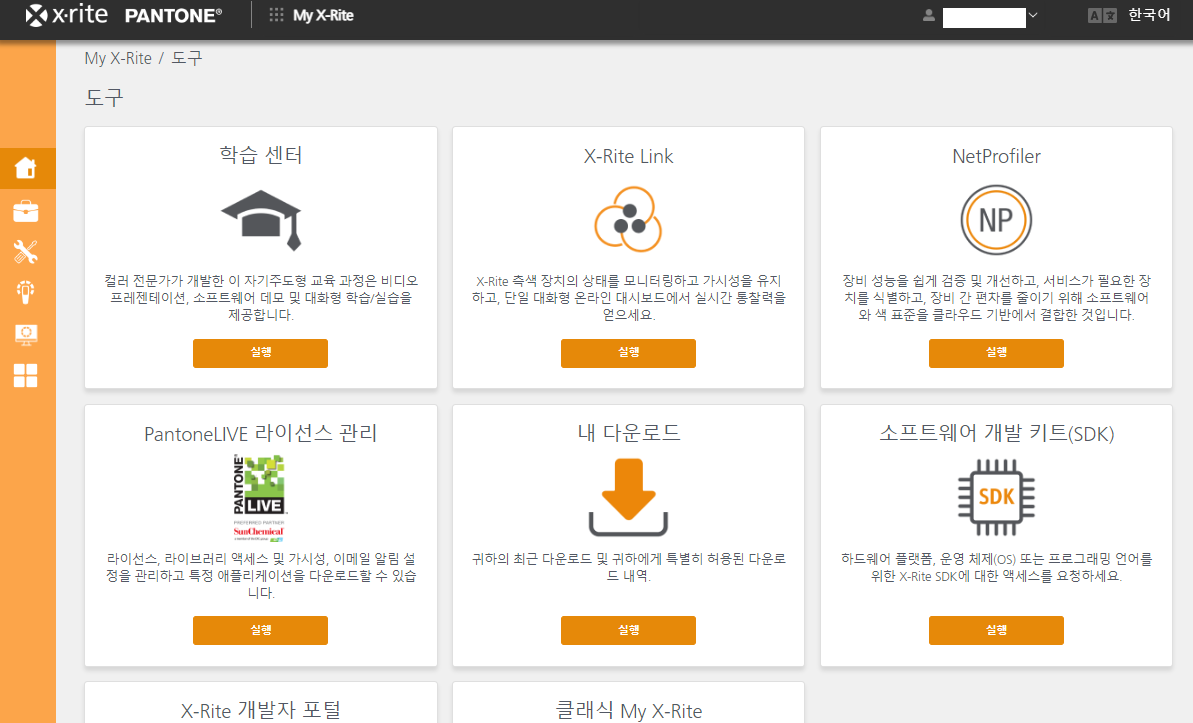This screenshot has height=723, width=1193.
Task: Click the My X-Rite breadcrumb link
Action: pos(118,58)
